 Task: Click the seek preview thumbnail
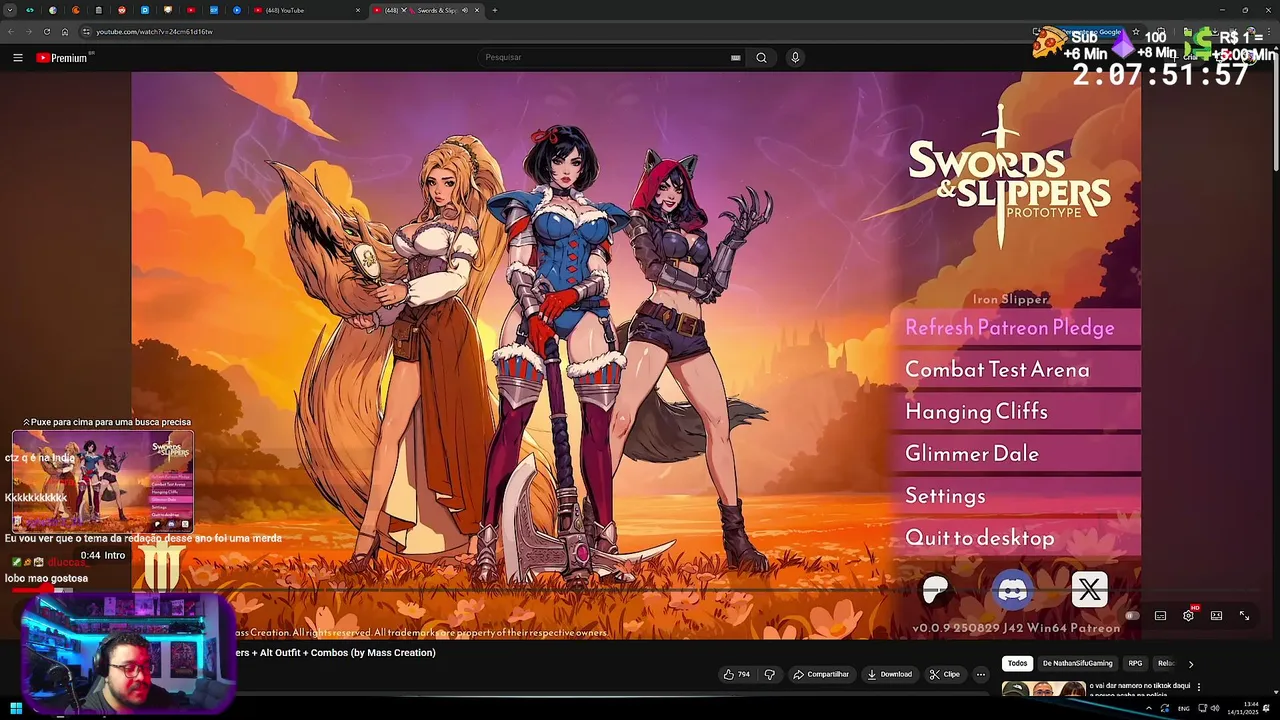point(102,482)
